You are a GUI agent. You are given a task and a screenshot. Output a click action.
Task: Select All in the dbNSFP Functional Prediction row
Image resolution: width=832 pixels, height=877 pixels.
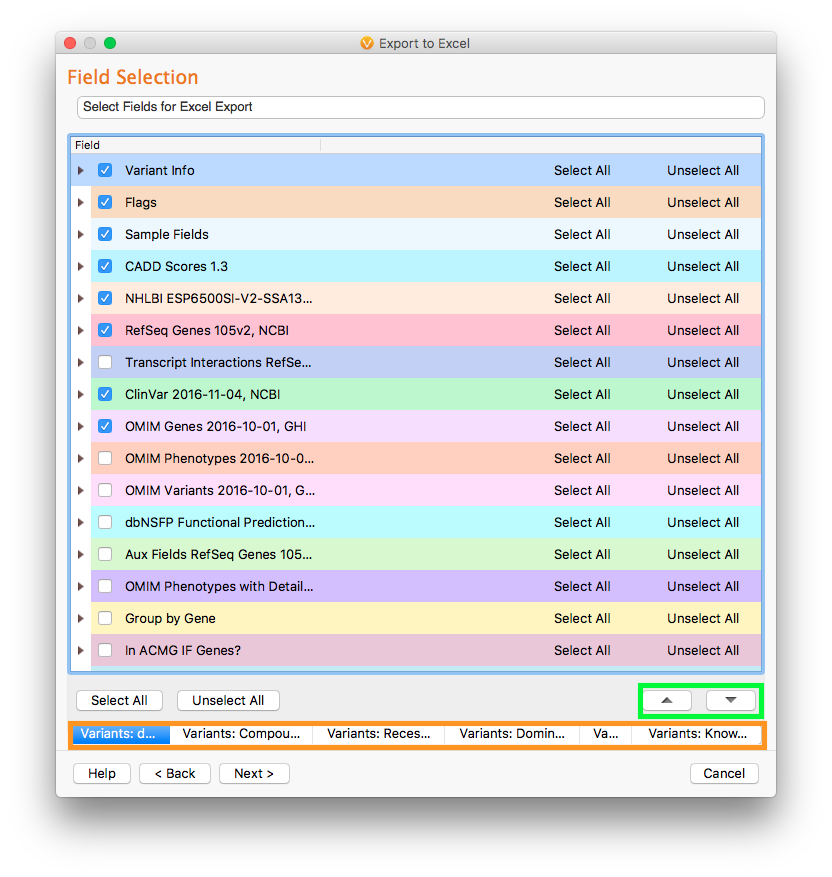(582, 522)
